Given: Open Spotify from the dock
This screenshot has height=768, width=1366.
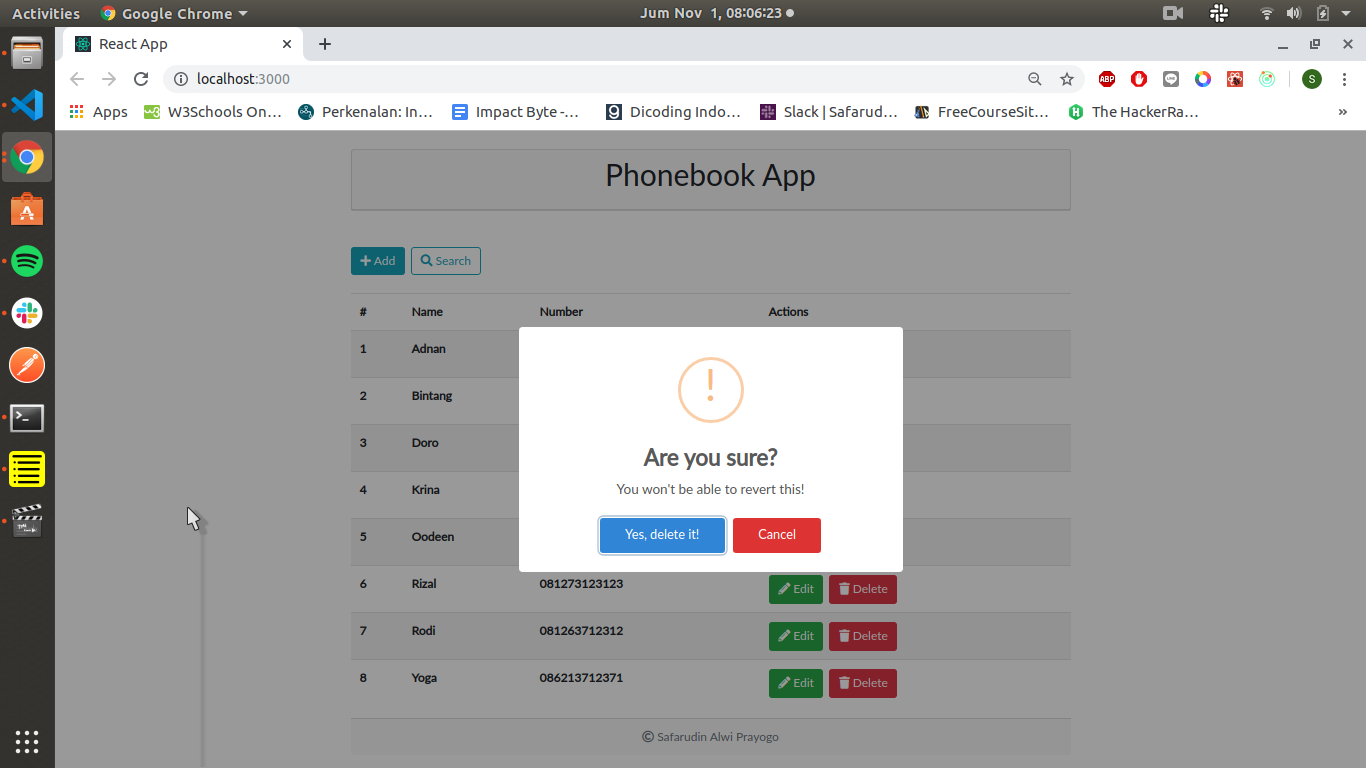Looking at the screenshot, I should click(x=27, y=261).
